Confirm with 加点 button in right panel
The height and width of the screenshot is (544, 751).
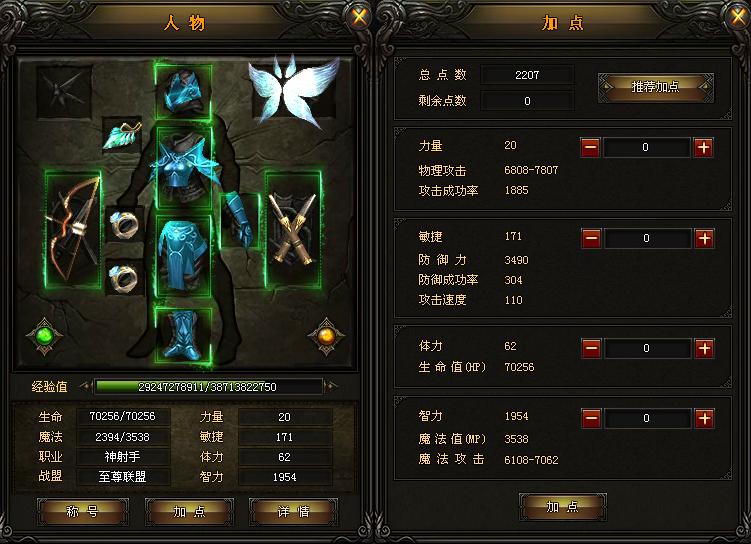tap(563, 507)
